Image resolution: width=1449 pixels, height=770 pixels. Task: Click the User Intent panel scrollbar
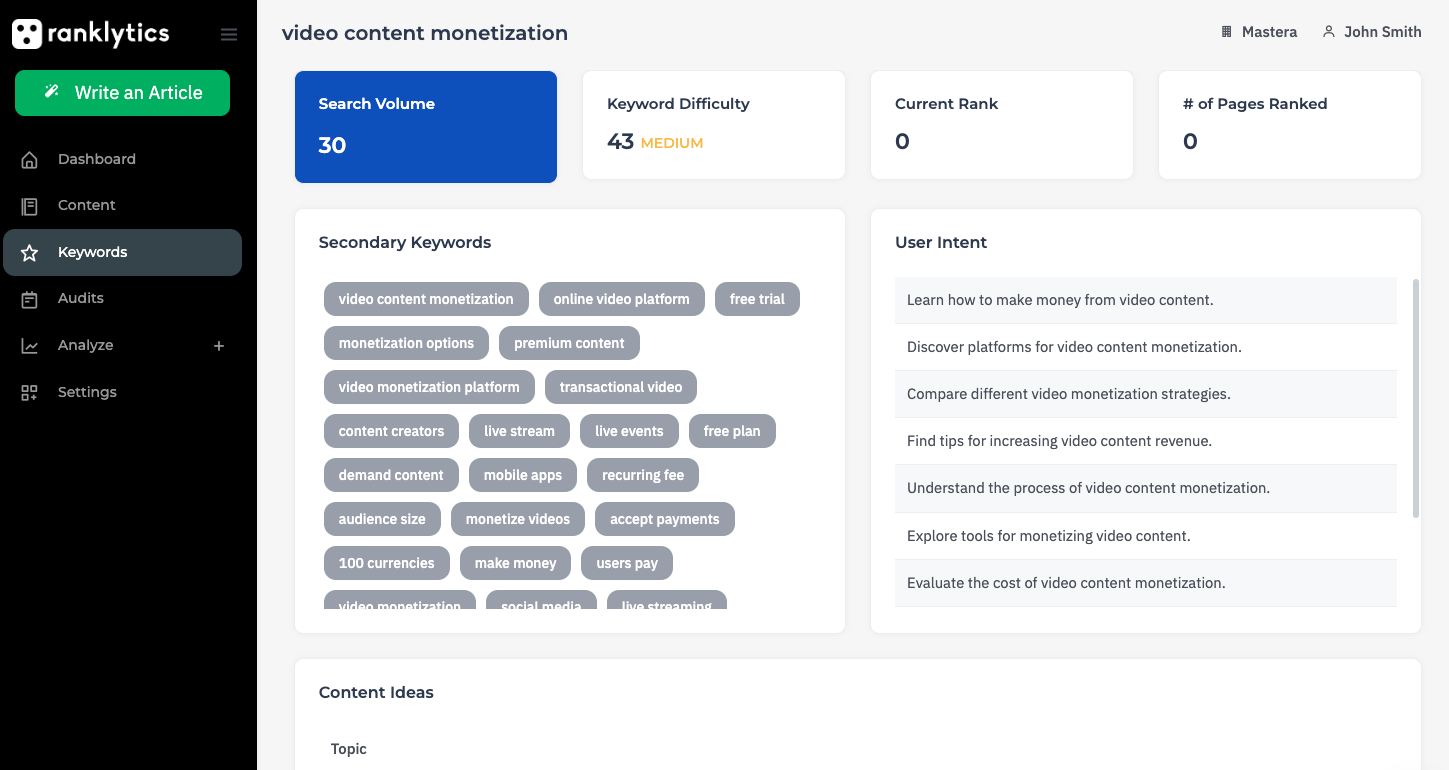point(1415,398)
